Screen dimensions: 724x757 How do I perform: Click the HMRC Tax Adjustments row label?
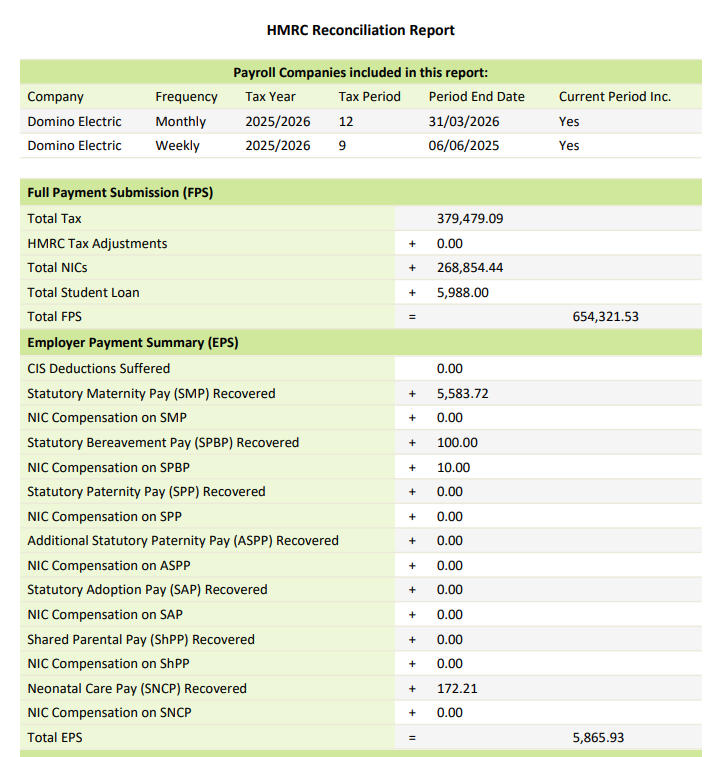[97, 243]
